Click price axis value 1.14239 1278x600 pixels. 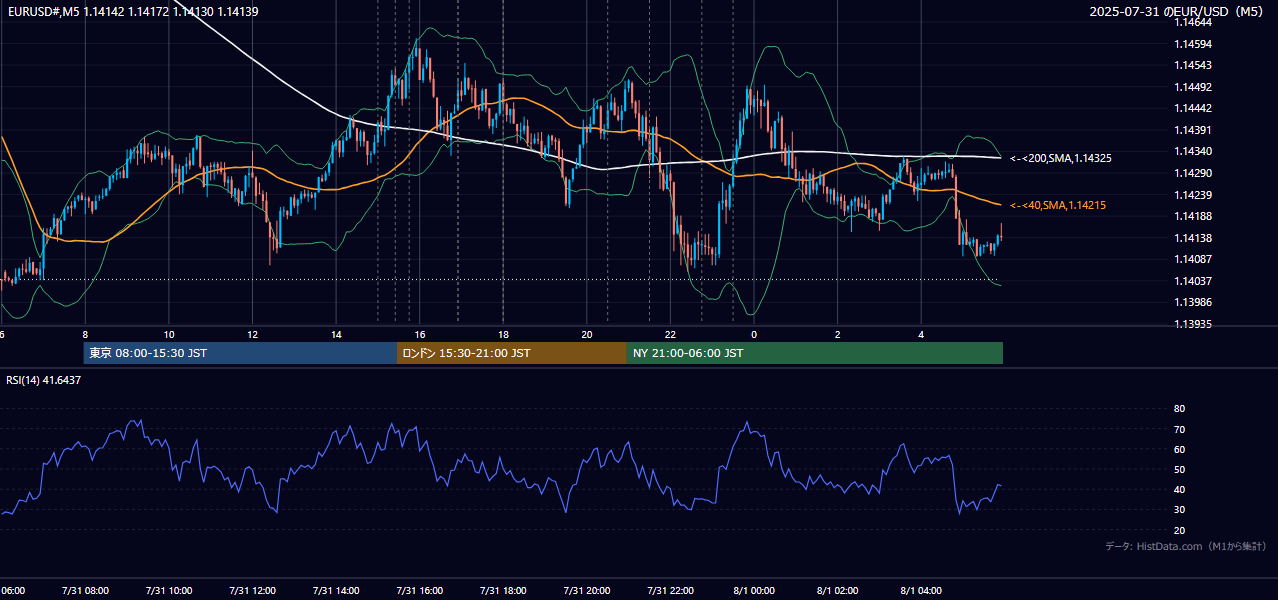click(x=1192, y=195)
